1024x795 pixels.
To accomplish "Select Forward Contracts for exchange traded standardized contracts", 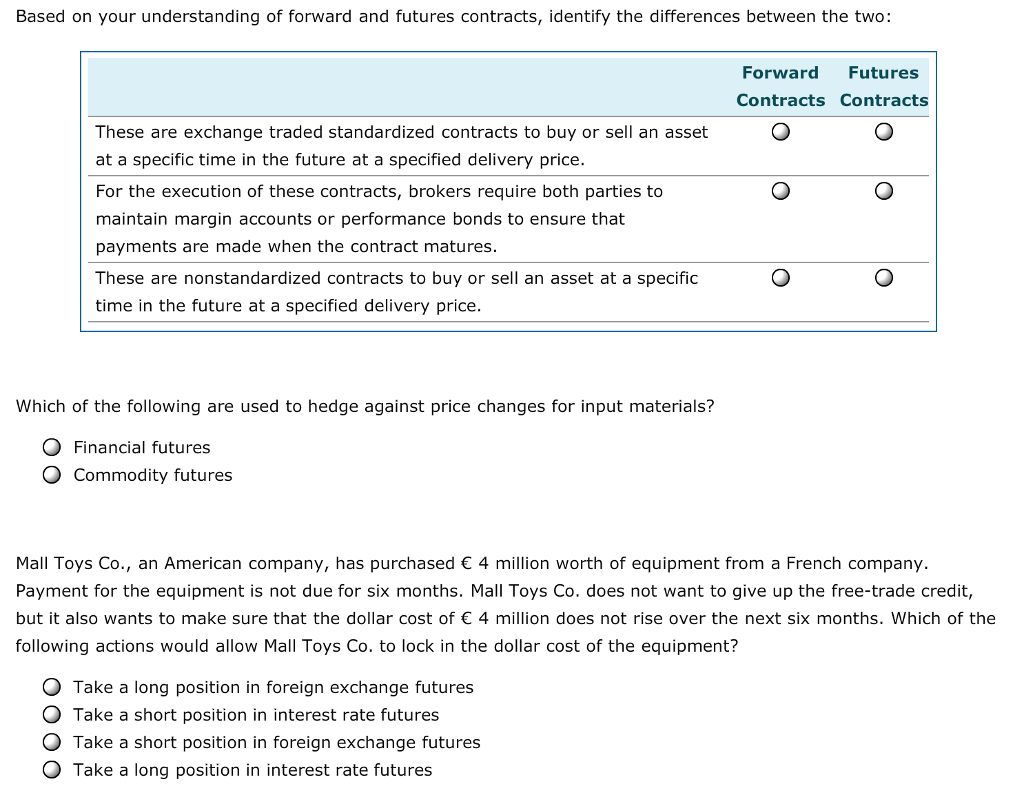I will tap(780, 131).
